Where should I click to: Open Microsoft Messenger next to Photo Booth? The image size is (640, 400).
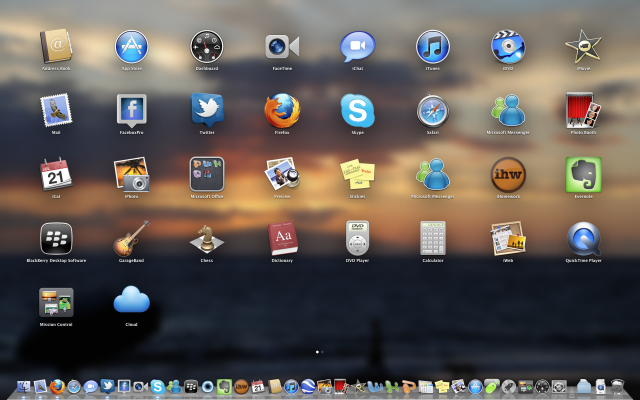click(x=508, y=111)
